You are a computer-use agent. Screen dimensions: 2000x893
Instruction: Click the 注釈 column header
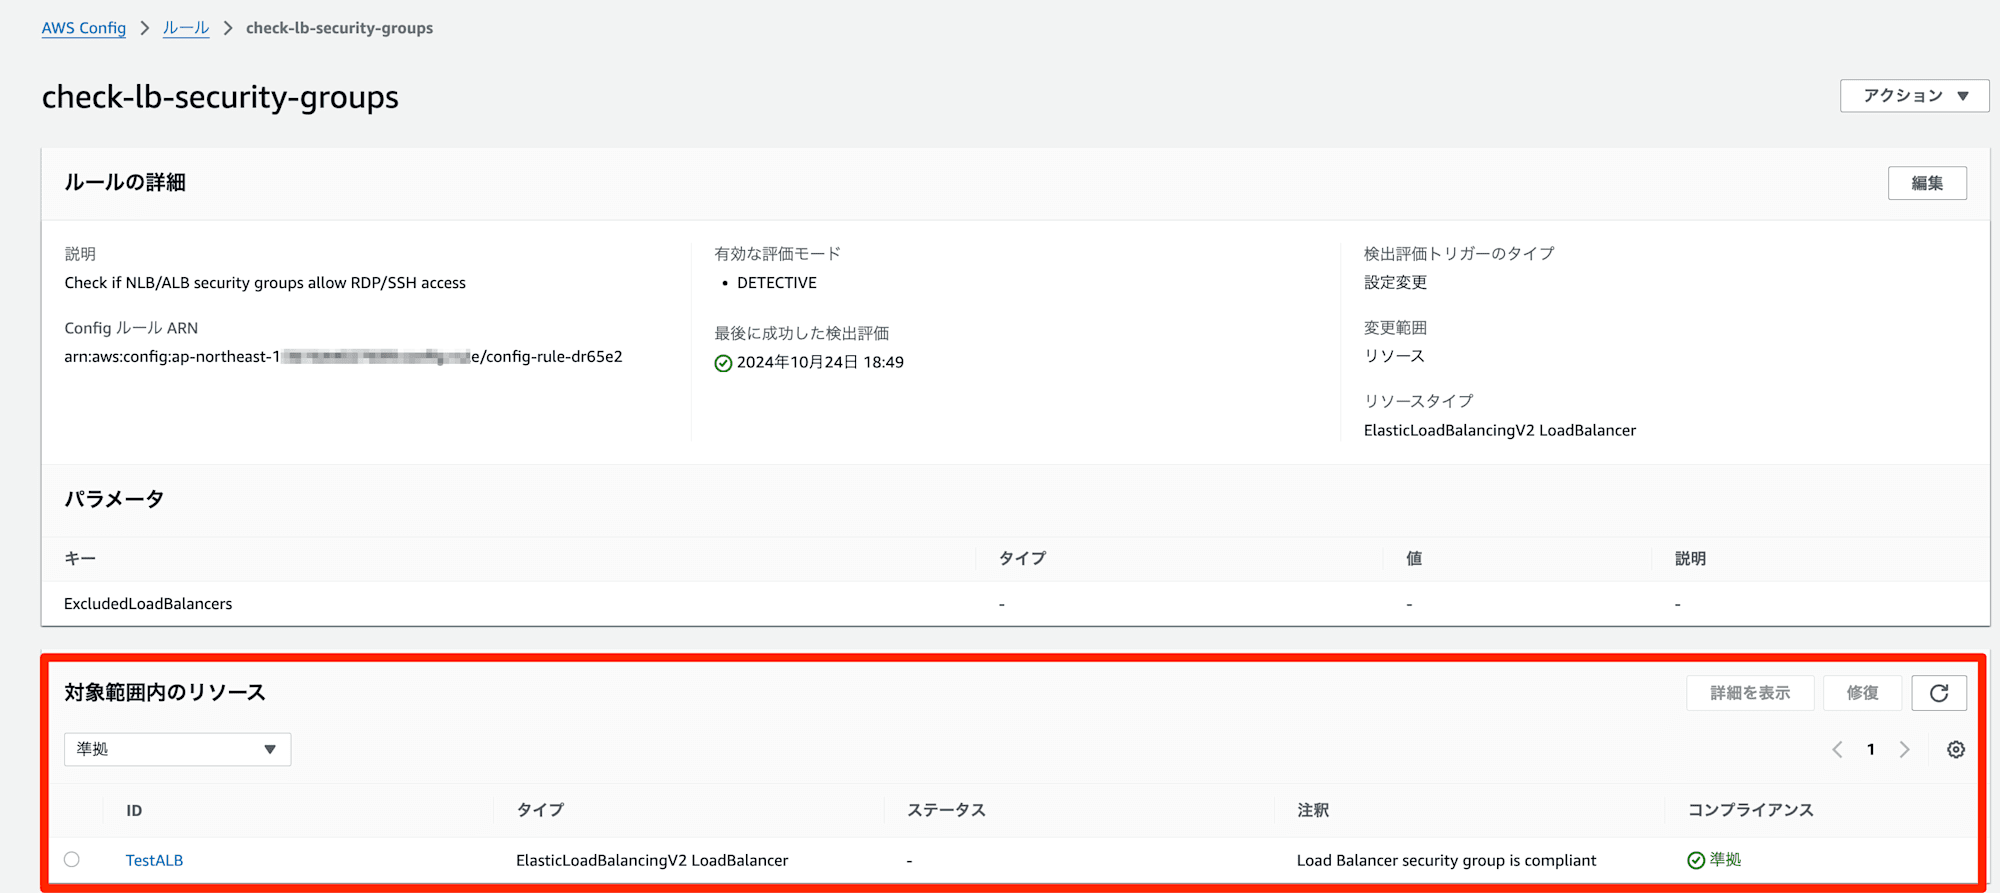[1313, 810]
